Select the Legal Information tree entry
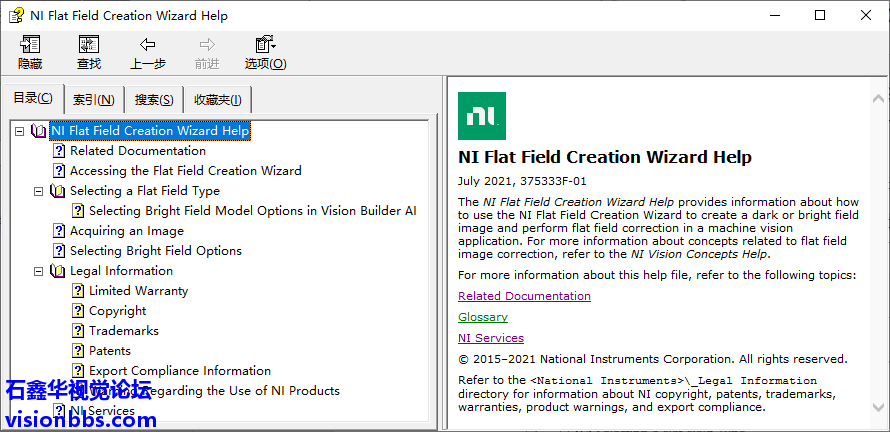 [x=121, y=271]
